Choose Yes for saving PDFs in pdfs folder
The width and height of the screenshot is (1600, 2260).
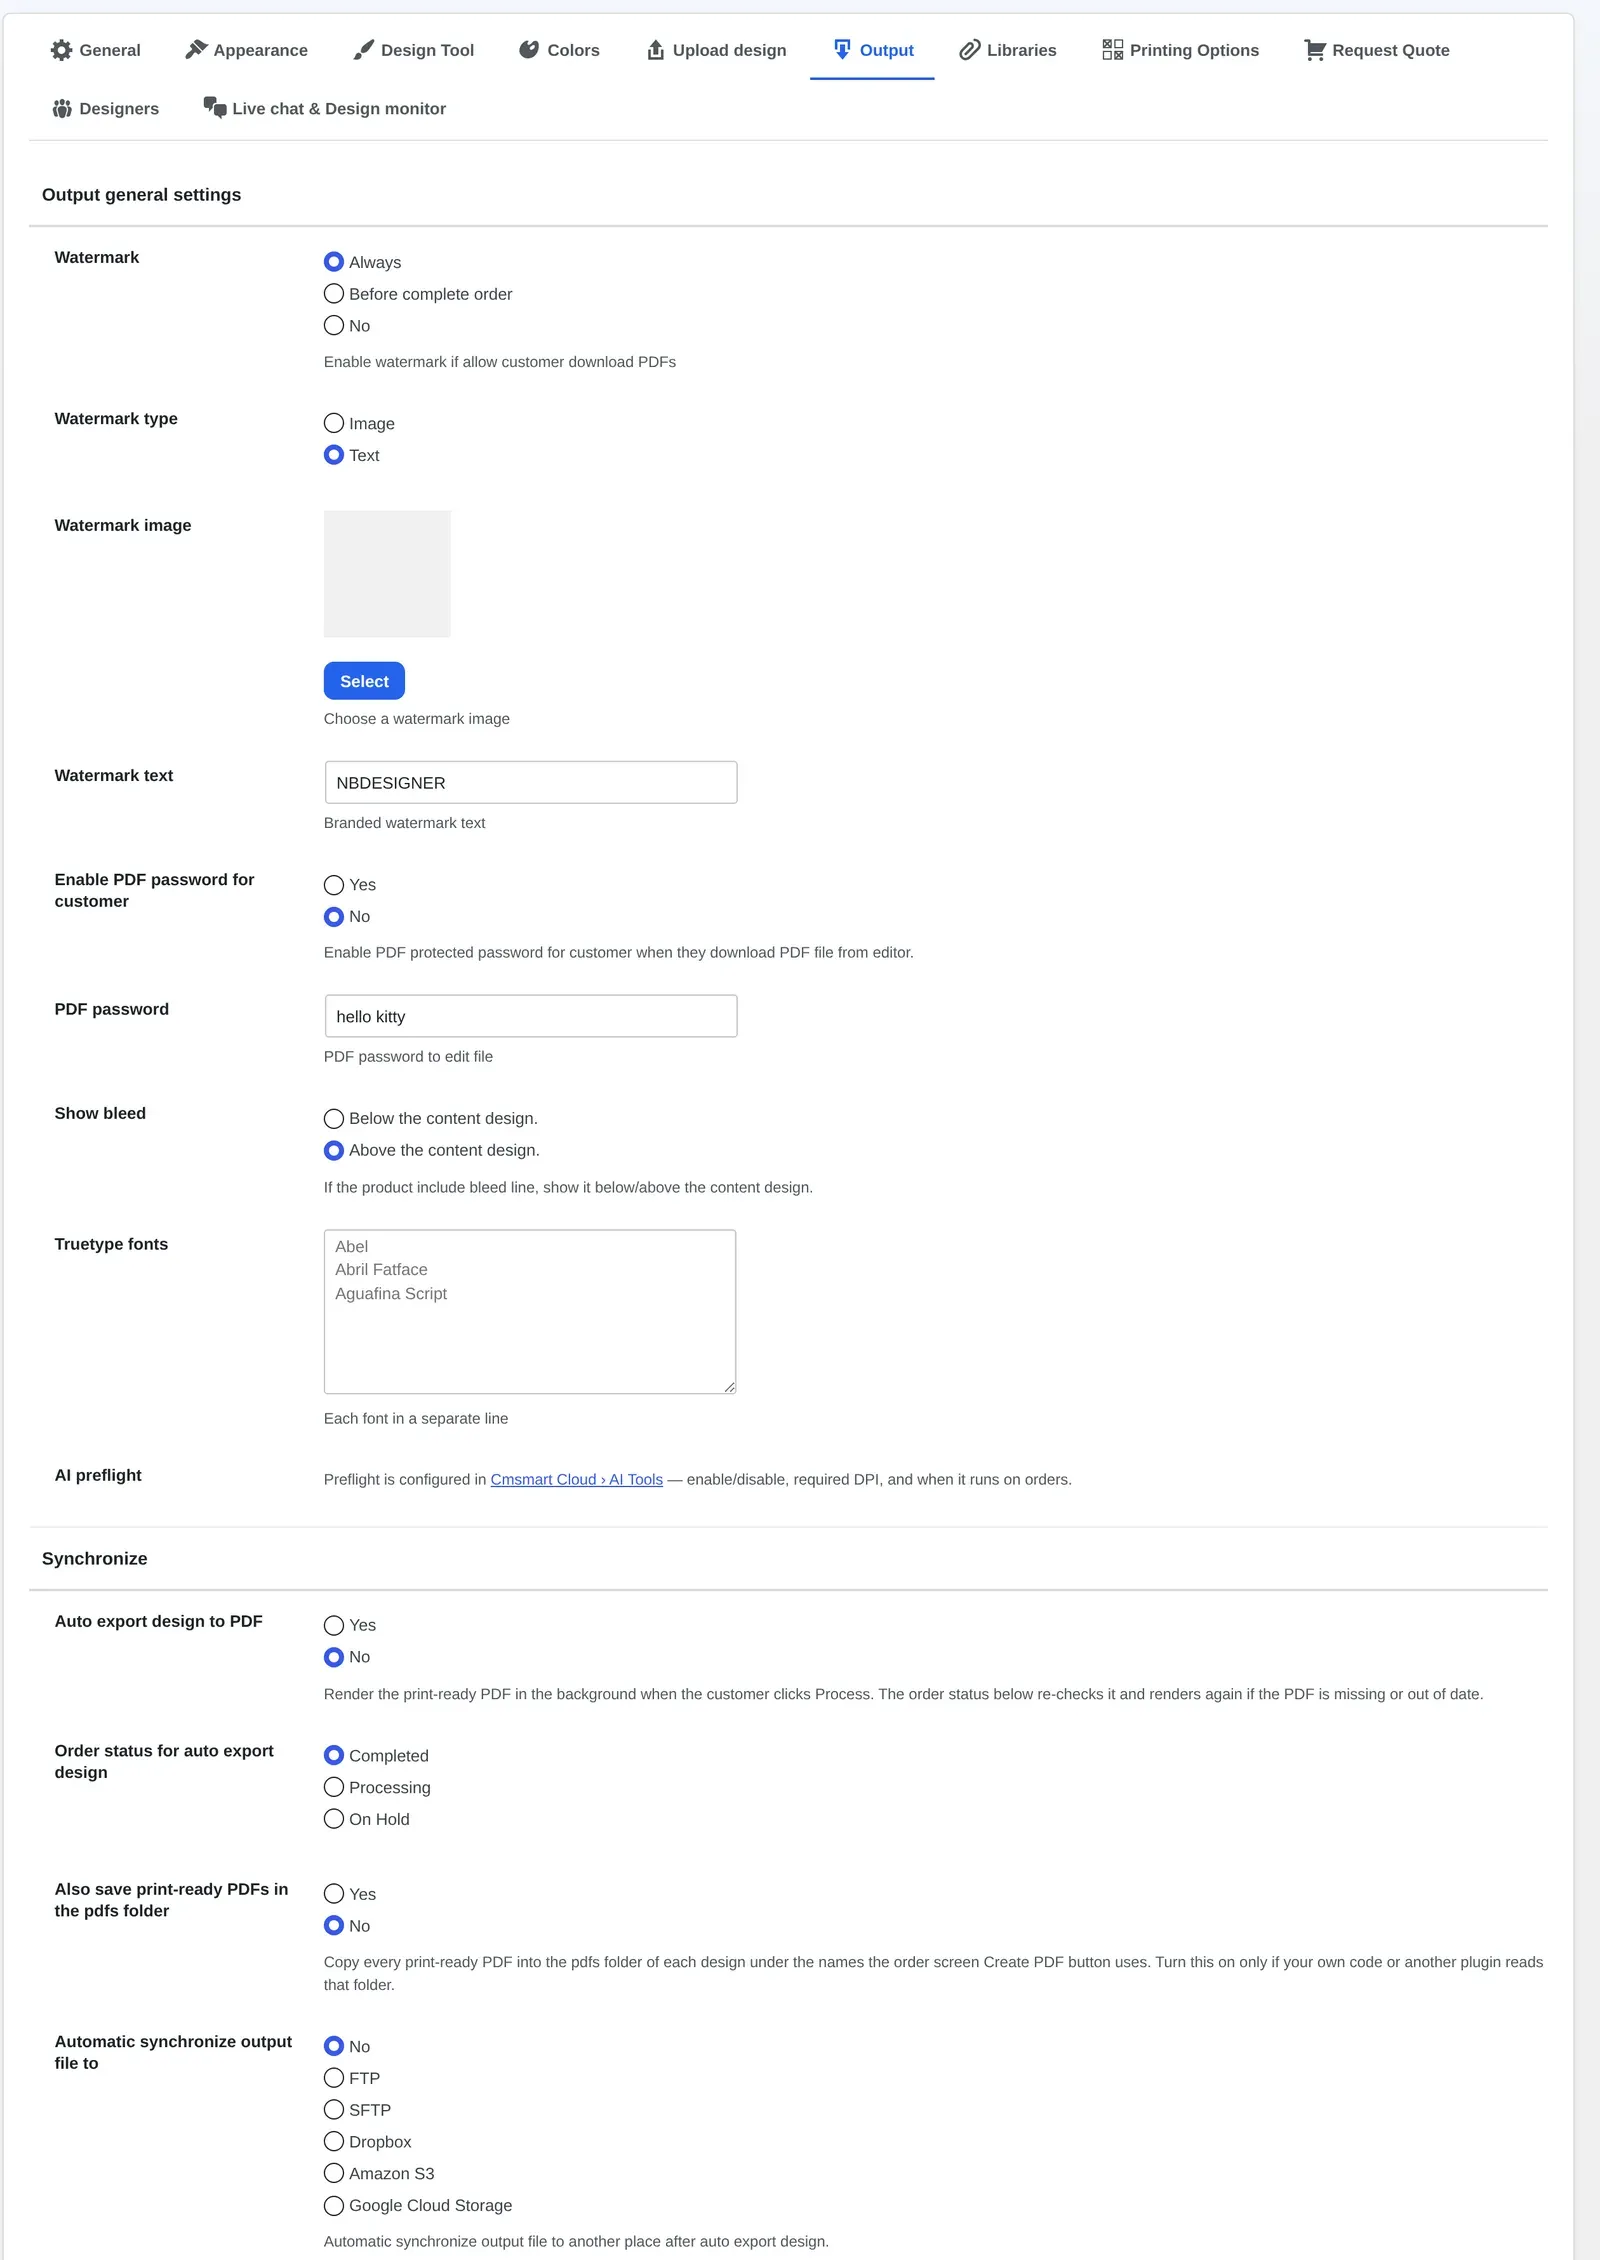(x=334, y=1894)
